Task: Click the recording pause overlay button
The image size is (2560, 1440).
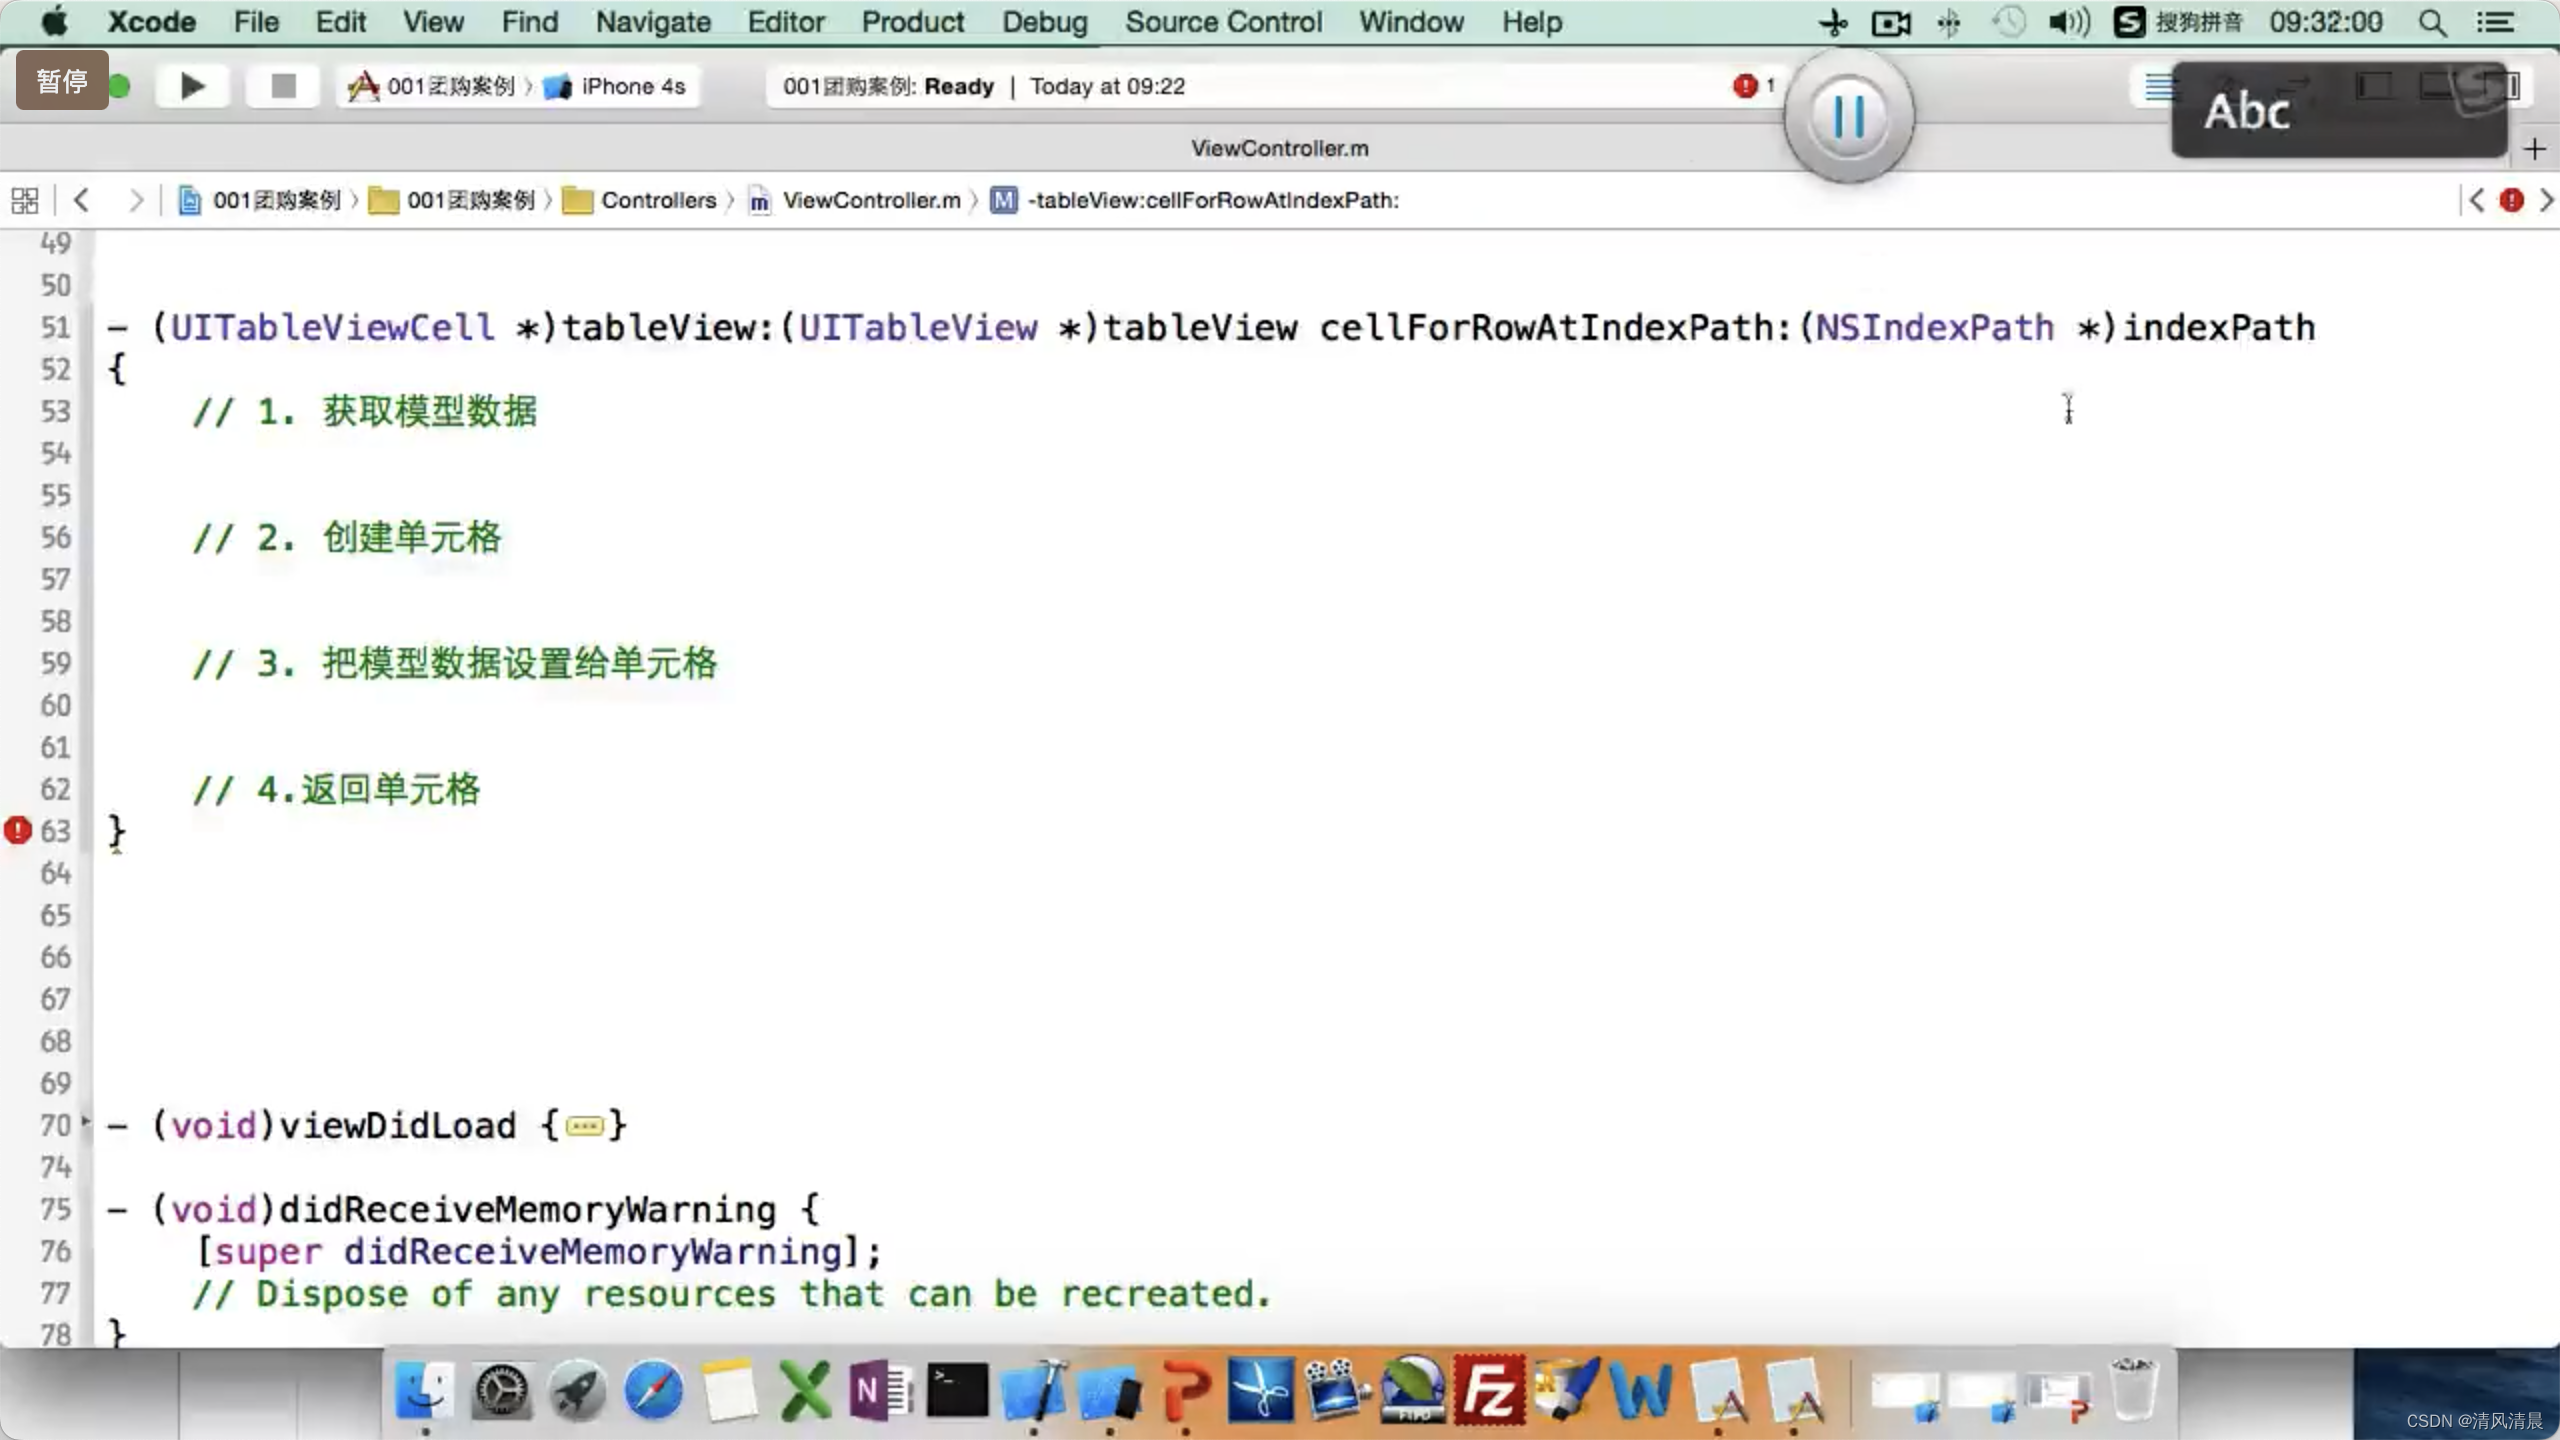Action: point(1848,116)
